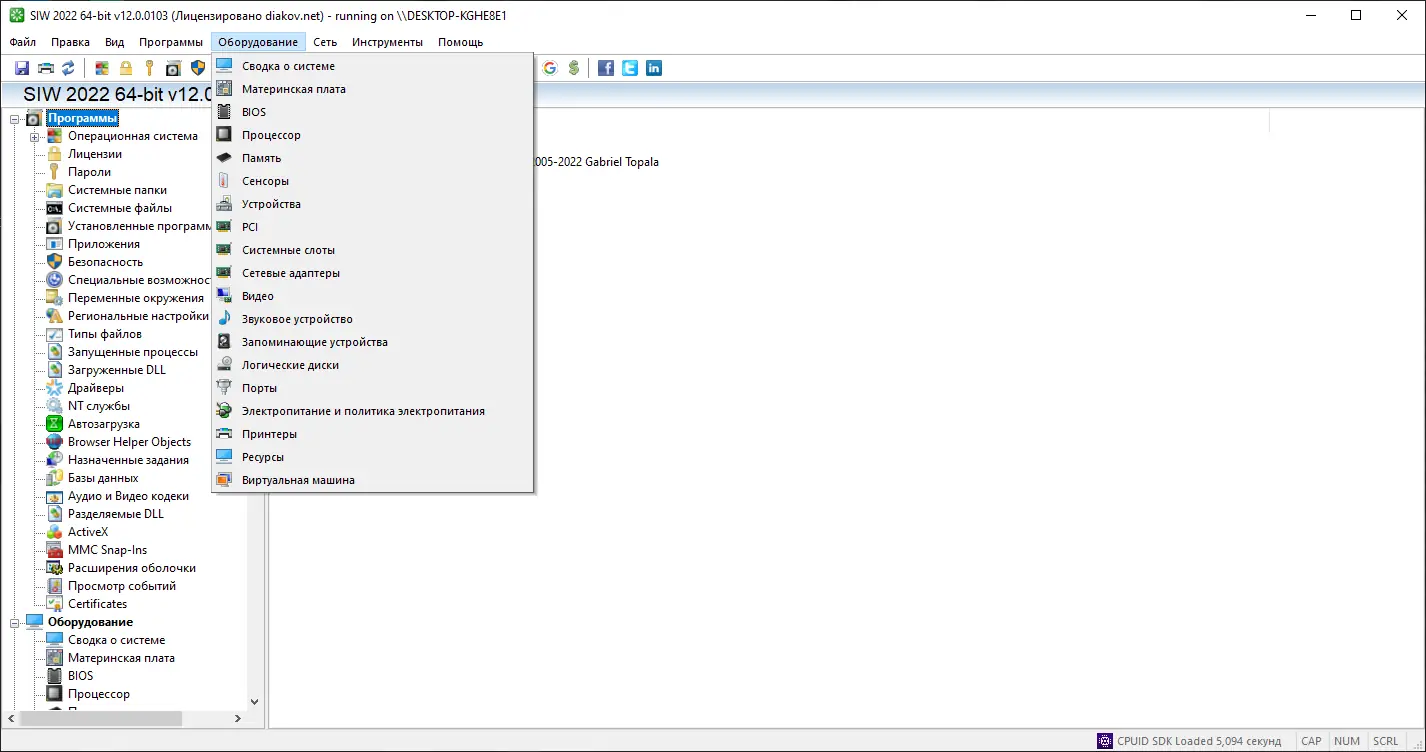1426x752 pixels.
Task: Open NT службы in the tree
Action: click(x=99, y=406)
